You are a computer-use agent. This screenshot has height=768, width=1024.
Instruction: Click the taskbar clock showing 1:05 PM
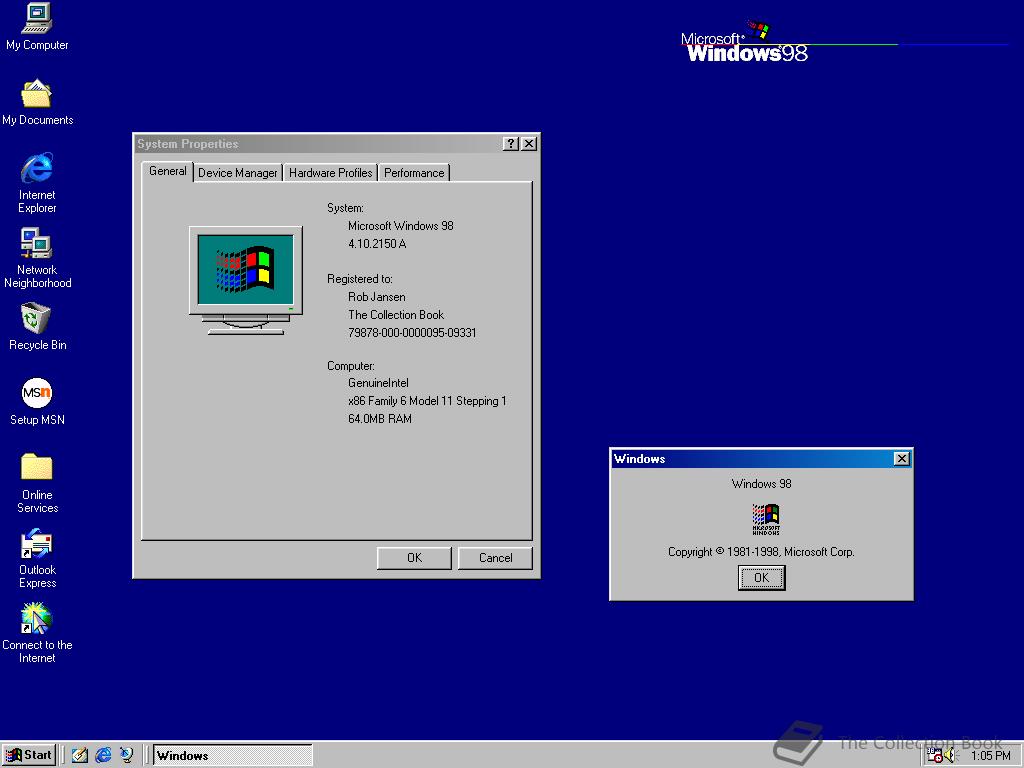pos(990,756)
